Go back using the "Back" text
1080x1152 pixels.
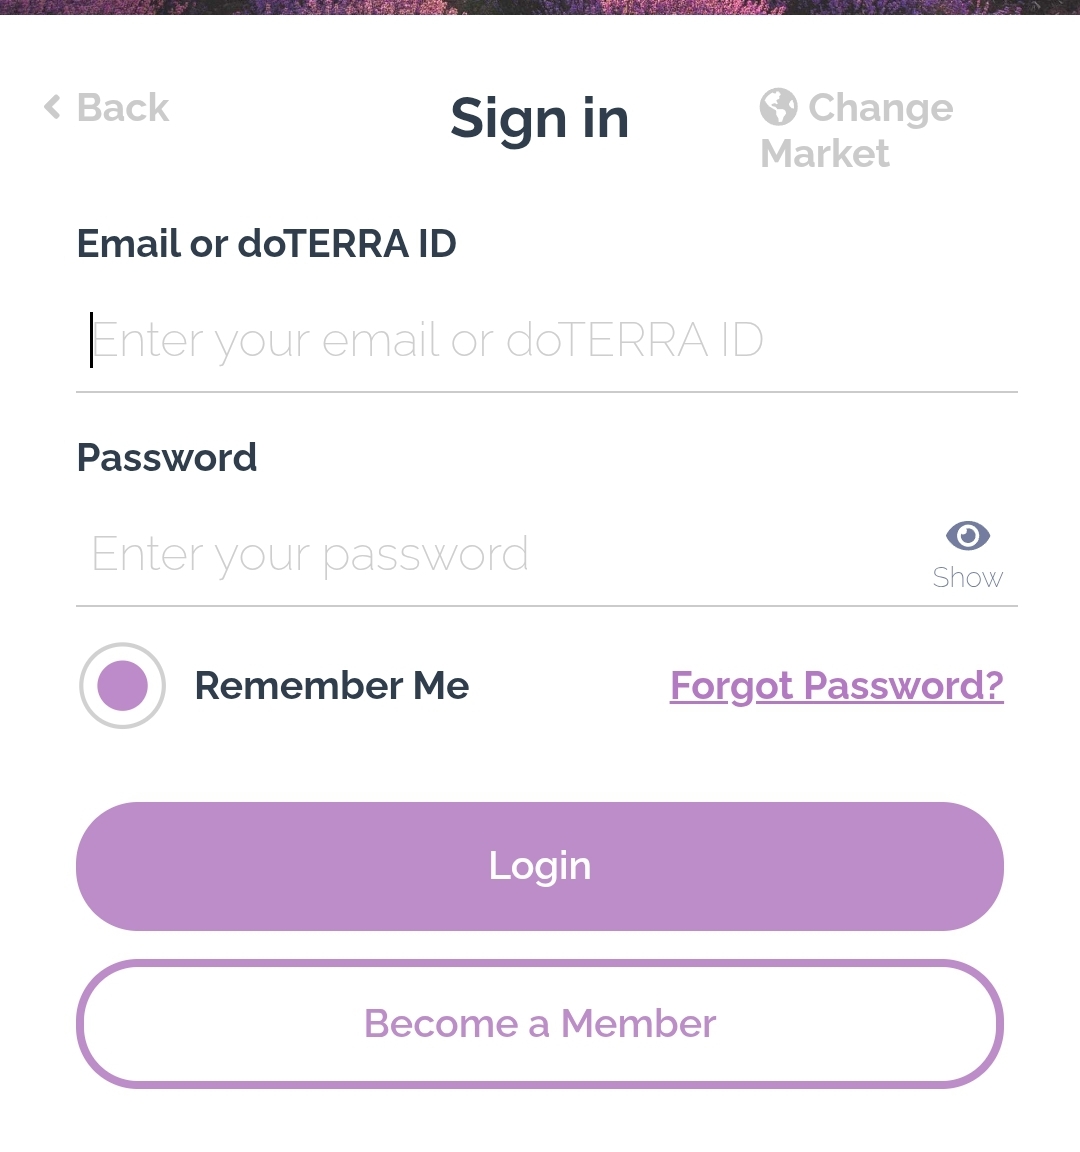(123, 108)
